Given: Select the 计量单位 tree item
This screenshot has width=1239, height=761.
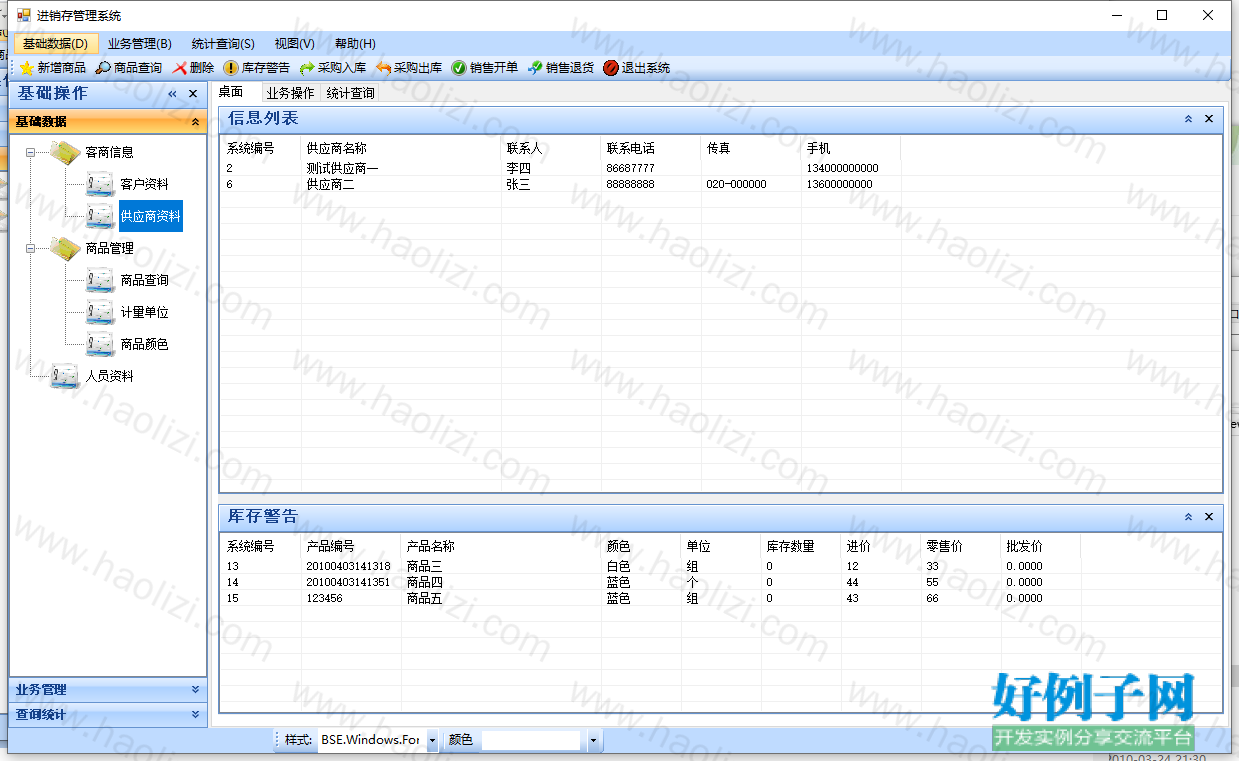Looking at the screenshot, I should pyautogui.click(x=145, y=312).
